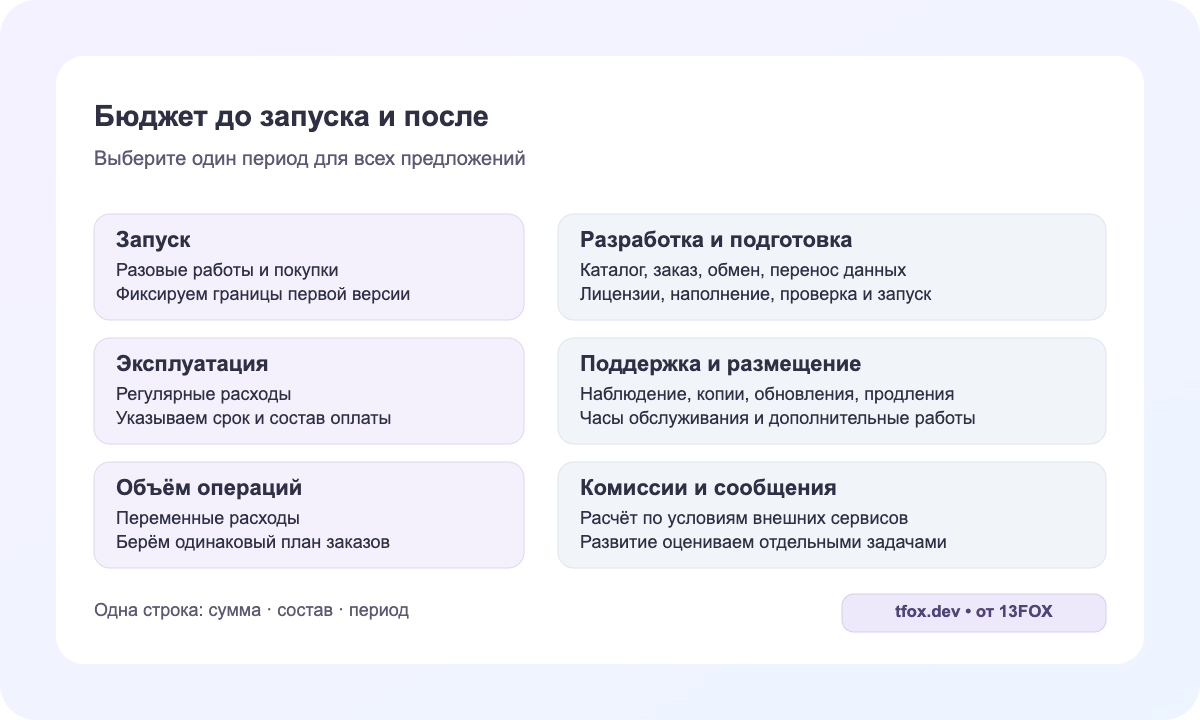Image resolution: width=1200 pixels, height=720 pixels.
Task: Click the text Указываем срок и состав оплаты
Action: point(253,418)
